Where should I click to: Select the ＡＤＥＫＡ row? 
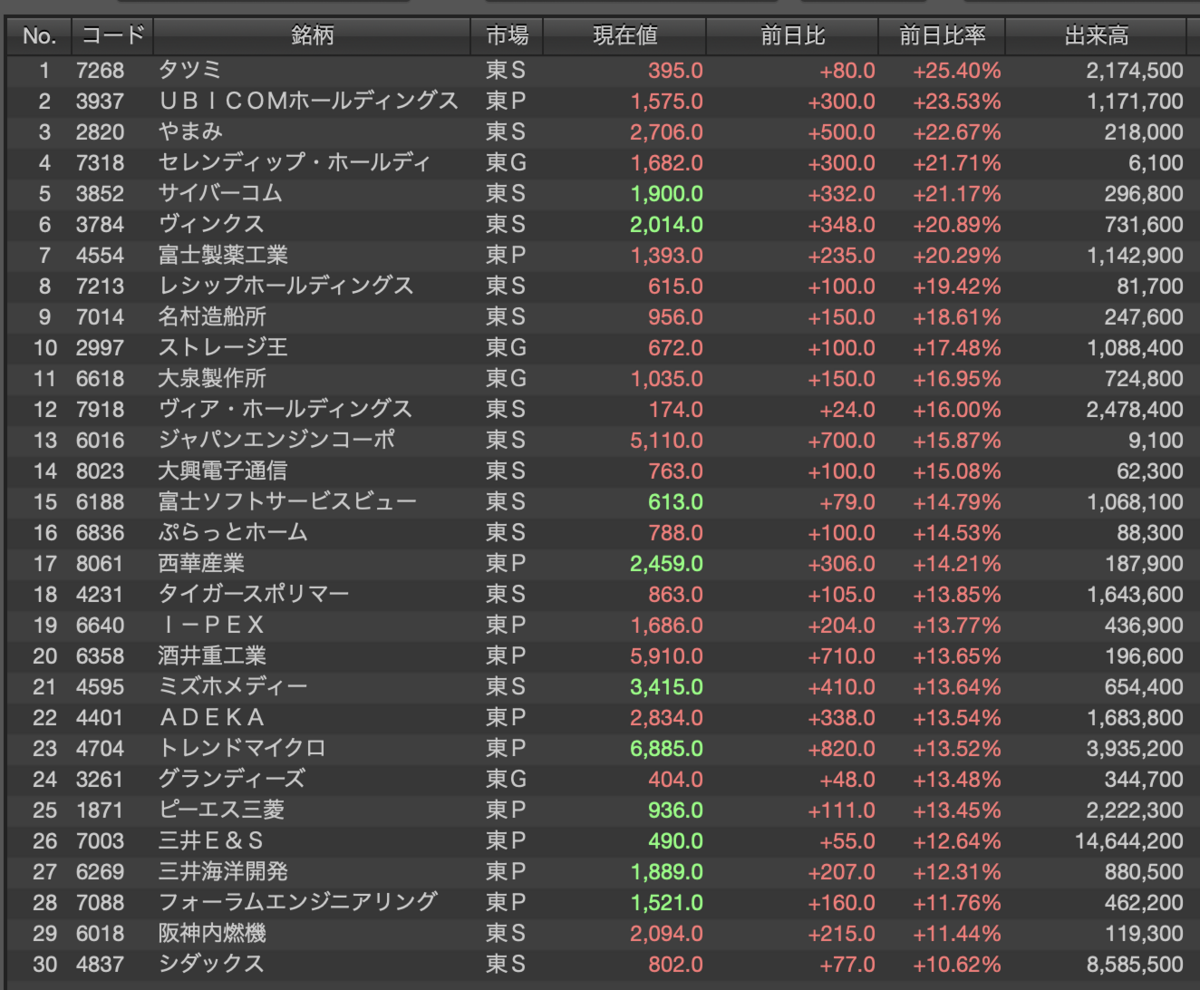pyautogui.click(x=600, y=718)
